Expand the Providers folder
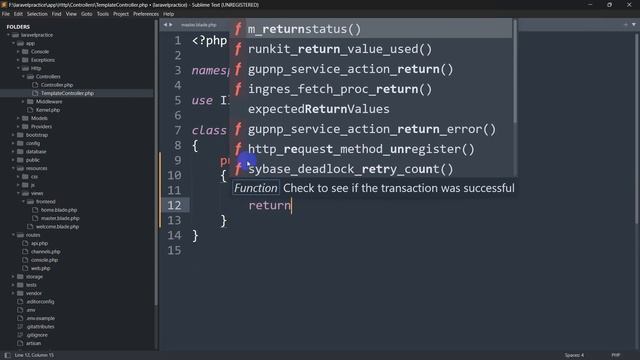Screen dimensions: 640x360 pos(18,127)
